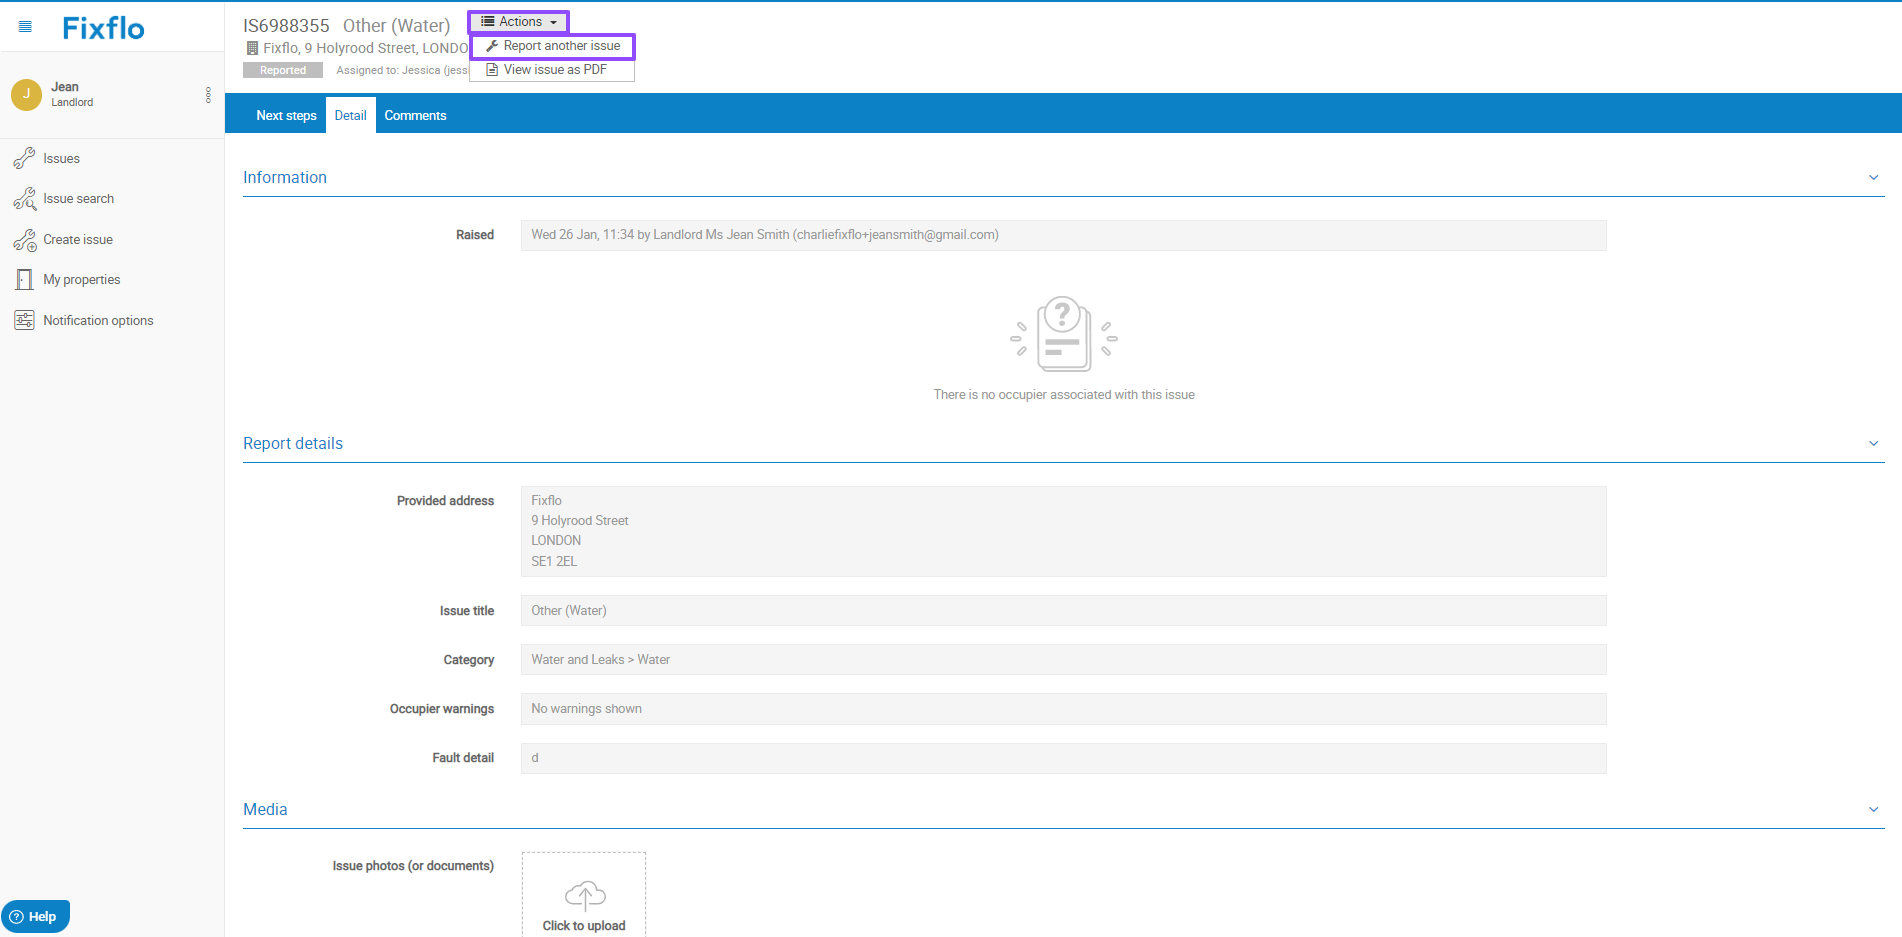The image size is (1902, 937).
Task: Select the Detail tab
Action: pos(350,115)
